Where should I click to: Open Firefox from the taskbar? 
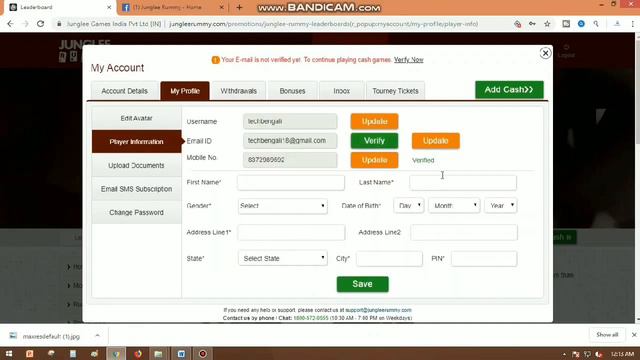tap(138, 354)
